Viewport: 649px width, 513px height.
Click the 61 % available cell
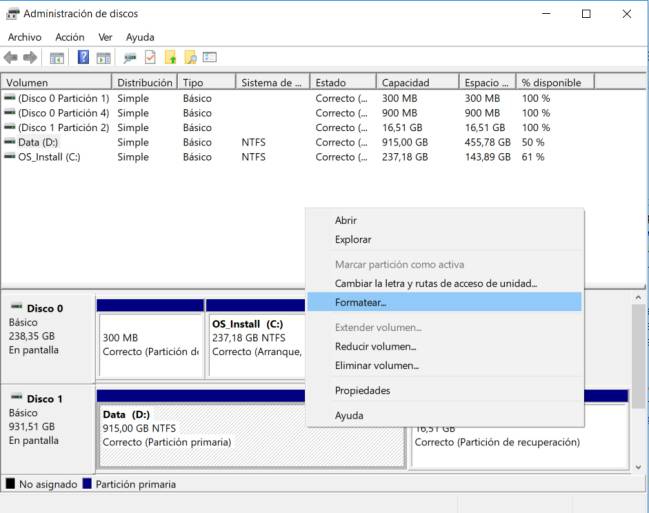[533, 157]
